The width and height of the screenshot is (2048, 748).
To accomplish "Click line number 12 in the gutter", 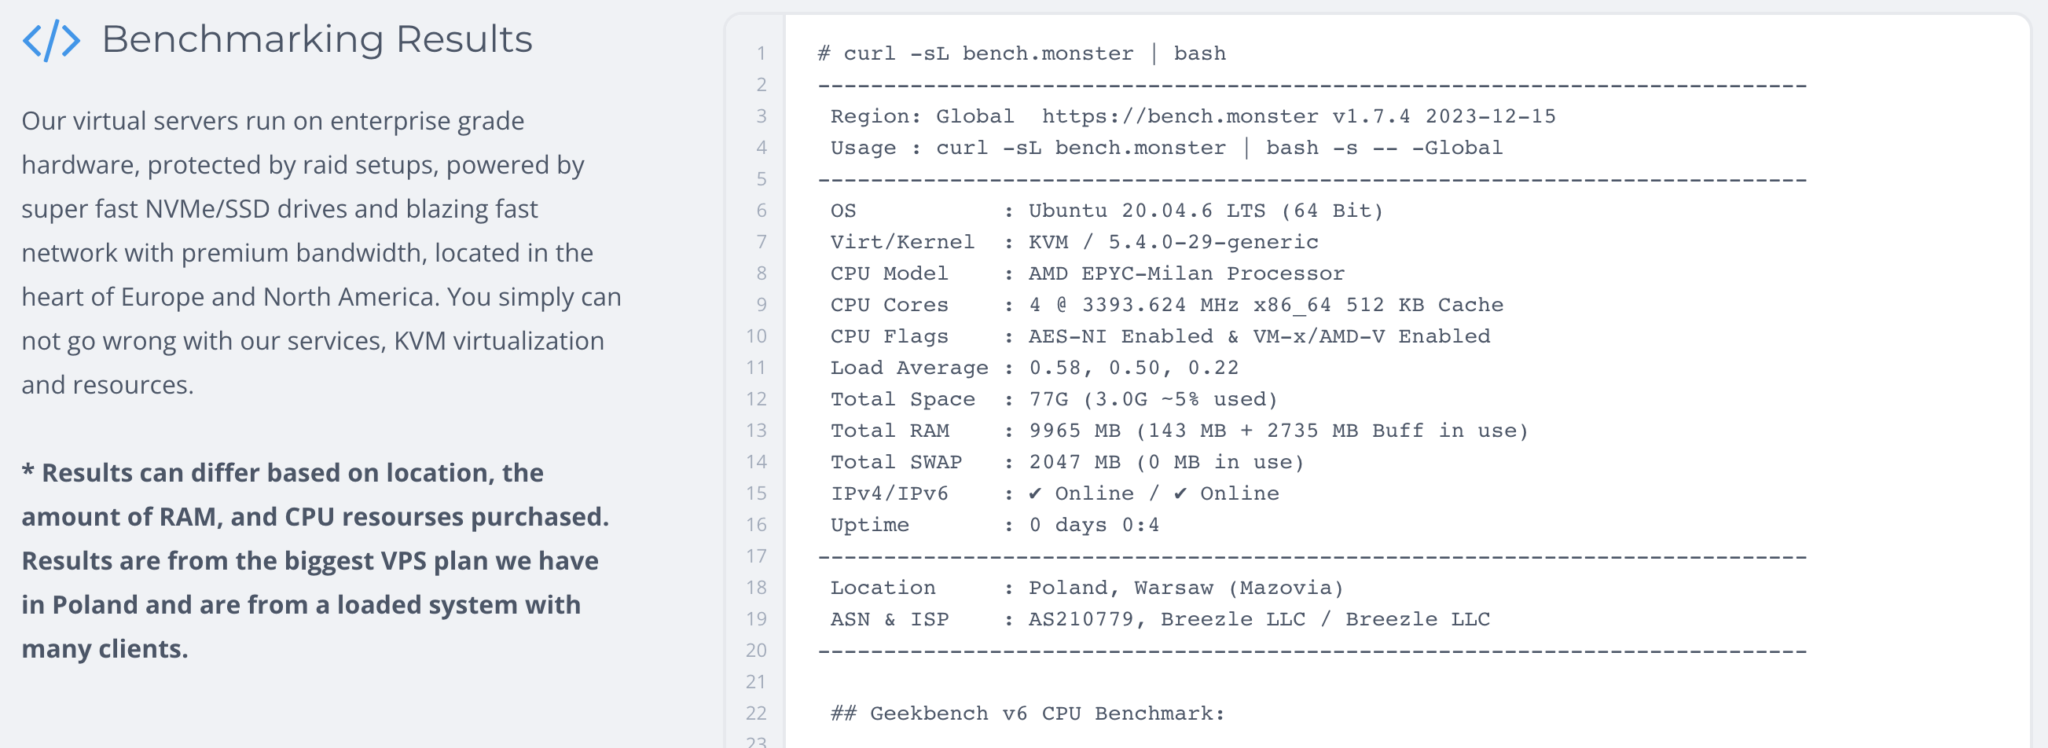I will coord(756,399).
